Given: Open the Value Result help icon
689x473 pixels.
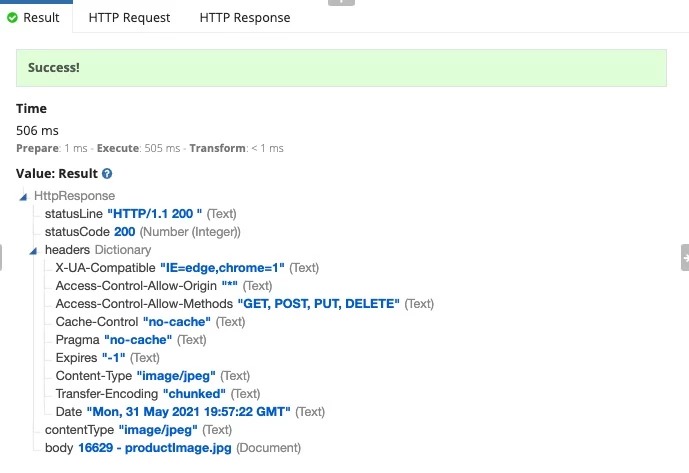Looking at the screenshot, I should point(107,174).
